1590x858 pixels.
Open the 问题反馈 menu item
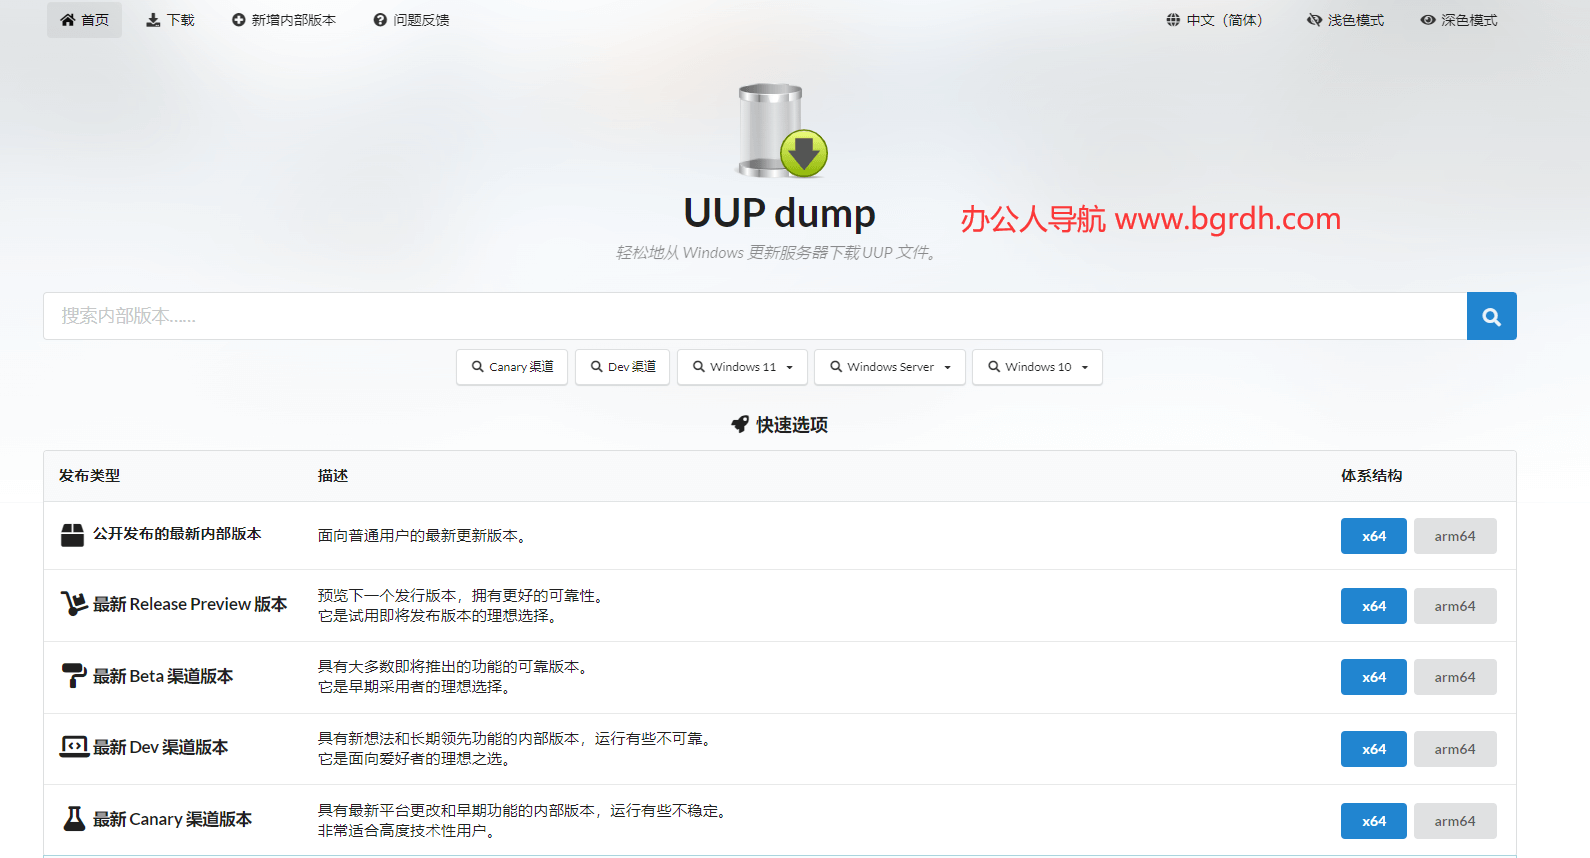411,20
